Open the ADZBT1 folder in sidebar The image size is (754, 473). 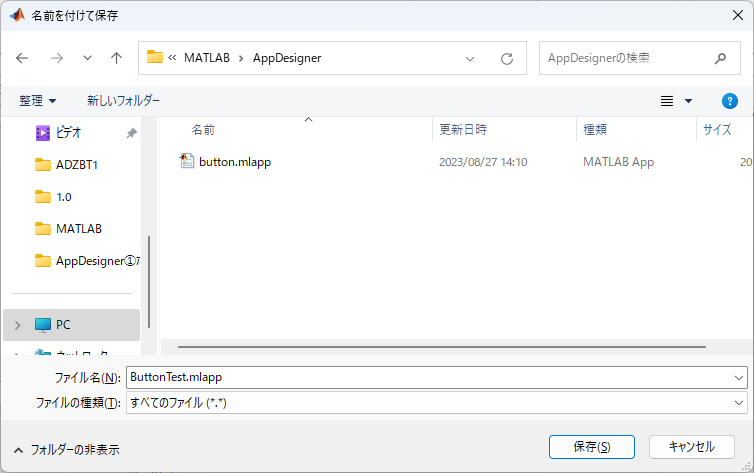(76, 165)
